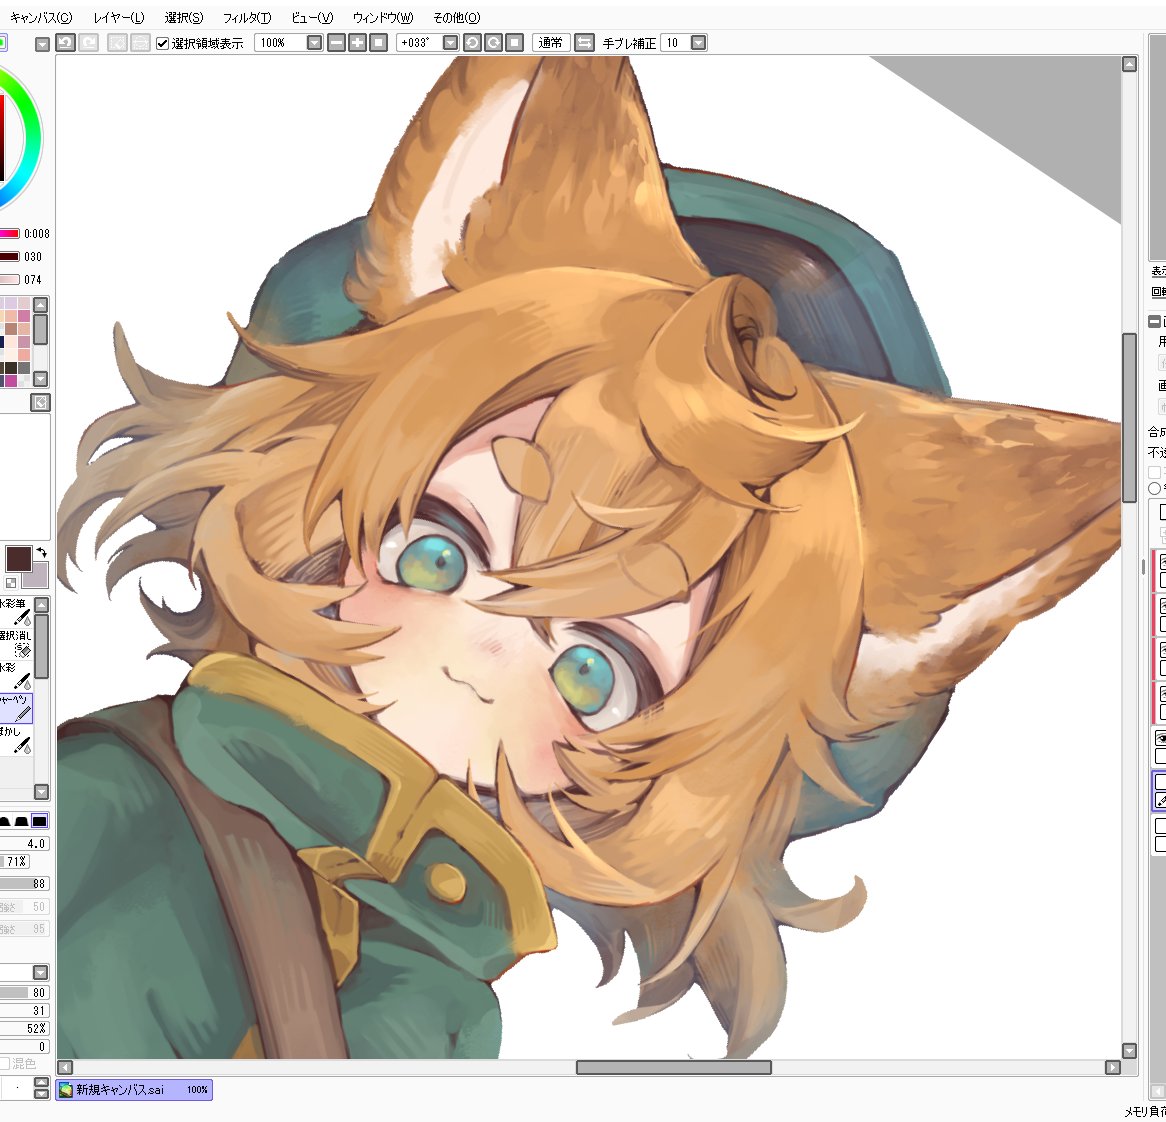
Task: Adjust the brush density slider showing 88
Action: [25, 884]
